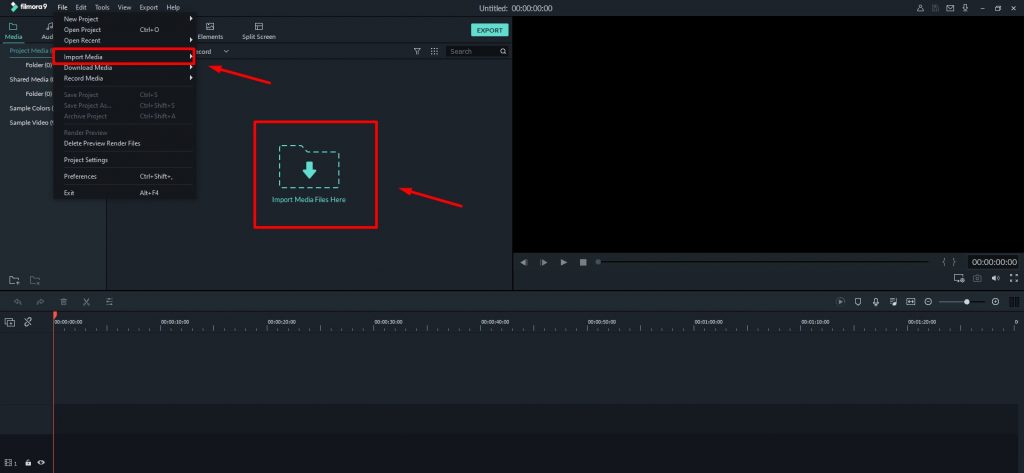Click the Add Track manager icon
The height and width of the screenshot is (473, 1024).
point(10,322)
